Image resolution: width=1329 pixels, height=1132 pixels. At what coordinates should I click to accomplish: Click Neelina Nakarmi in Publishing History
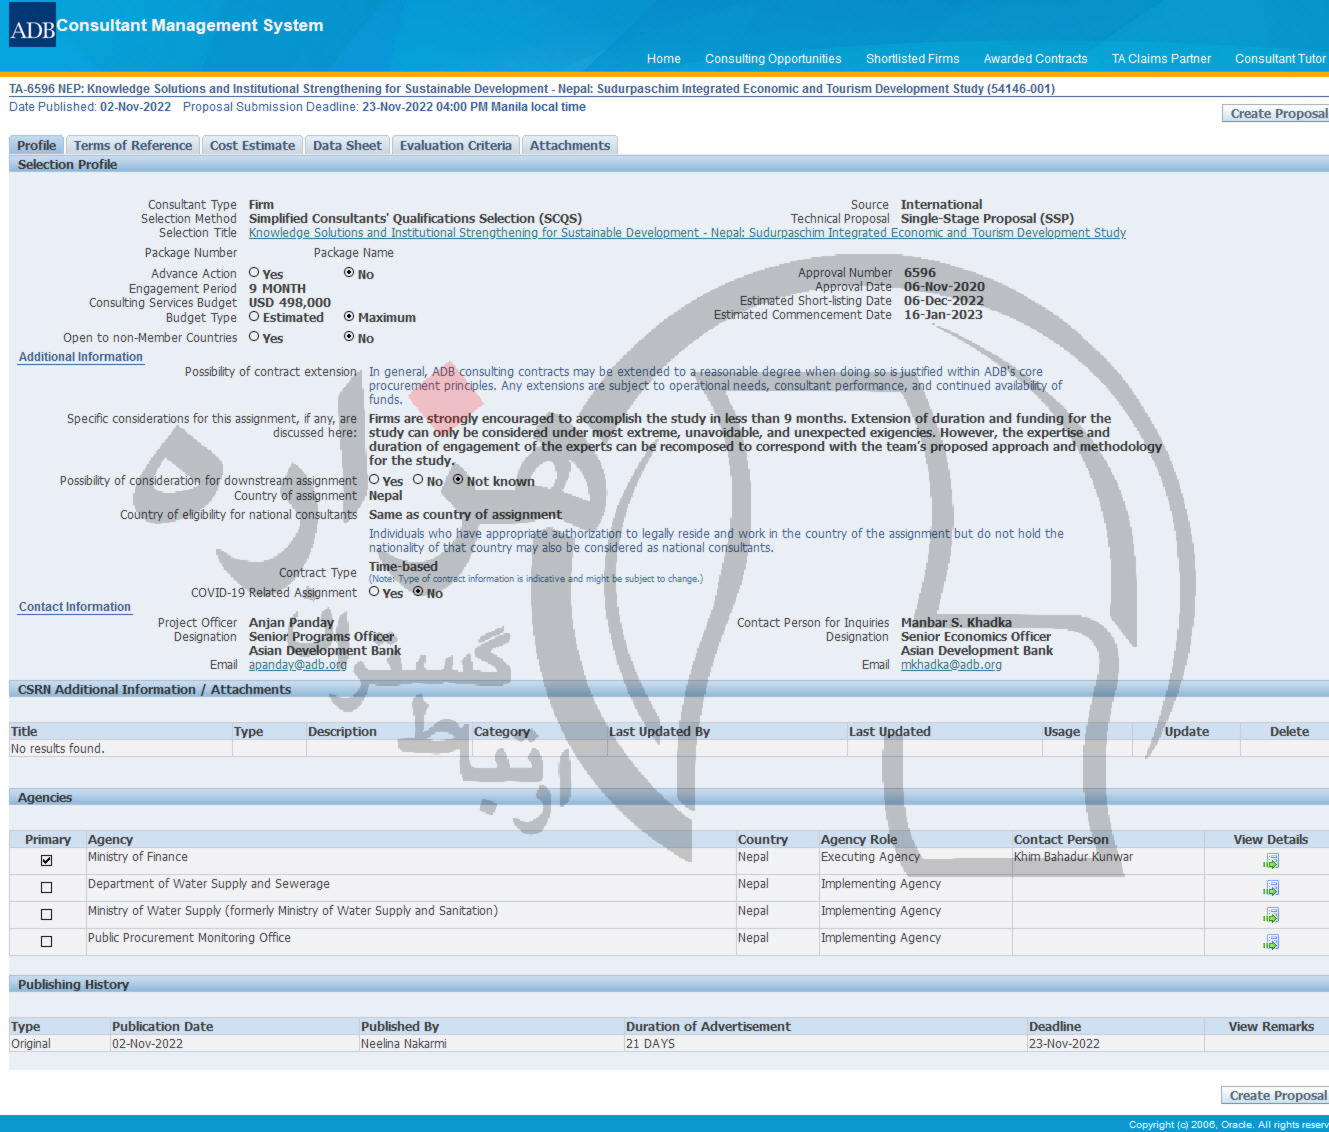404,1044
